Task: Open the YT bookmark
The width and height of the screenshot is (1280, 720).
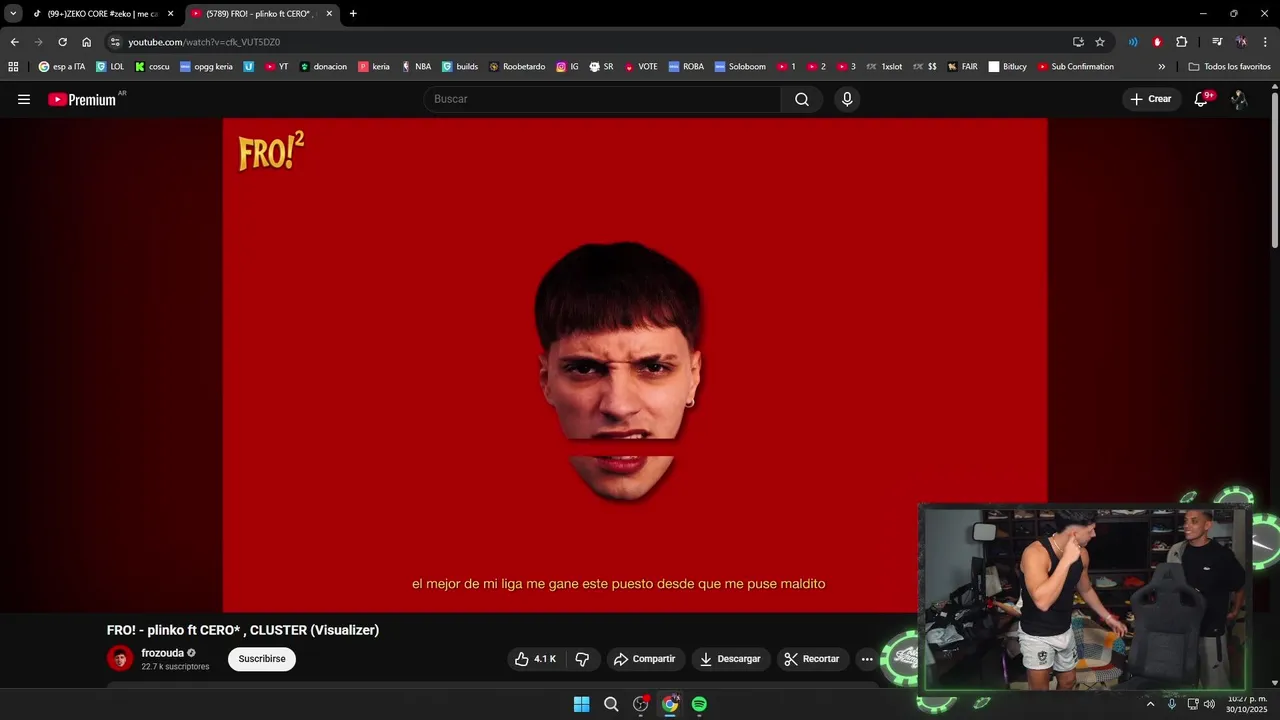Action: point(277,67)
